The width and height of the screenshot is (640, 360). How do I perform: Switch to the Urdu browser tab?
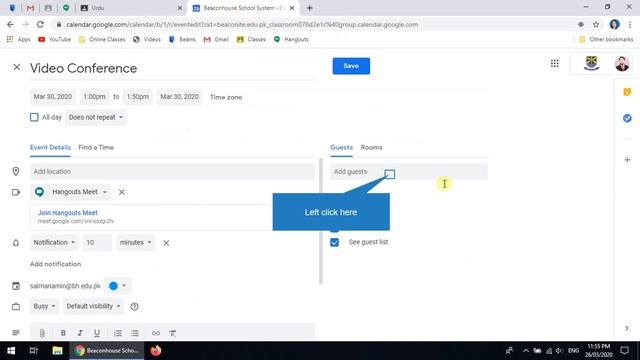point(130,8)
